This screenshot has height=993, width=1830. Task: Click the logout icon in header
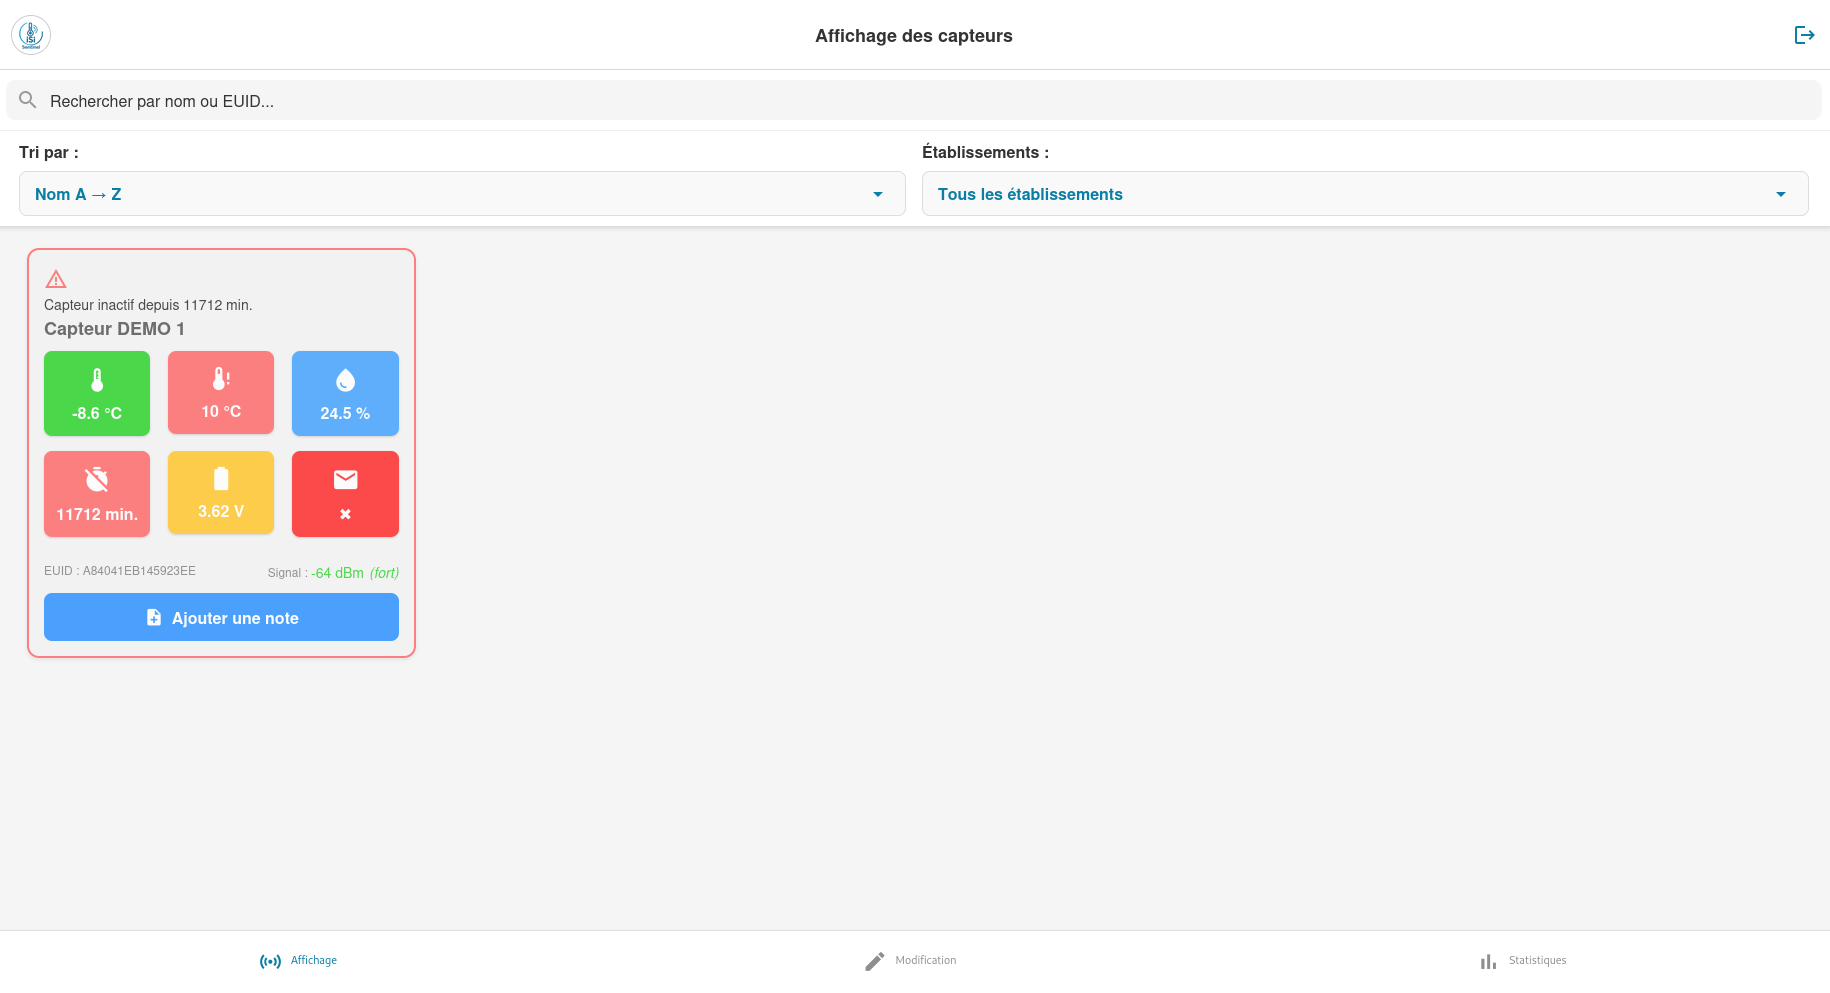[x=1804, y=35]
